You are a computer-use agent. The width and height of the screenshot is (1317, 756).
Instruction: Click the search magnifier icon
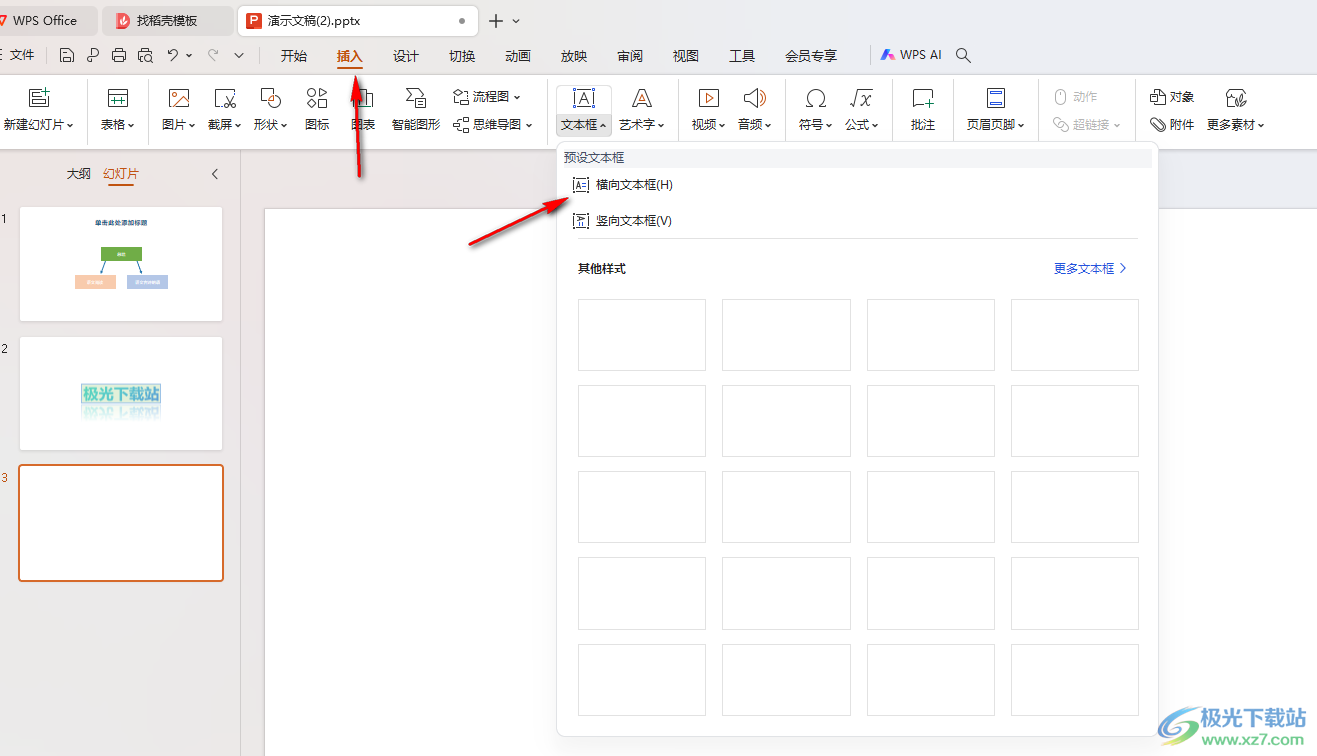pos(963,56)
